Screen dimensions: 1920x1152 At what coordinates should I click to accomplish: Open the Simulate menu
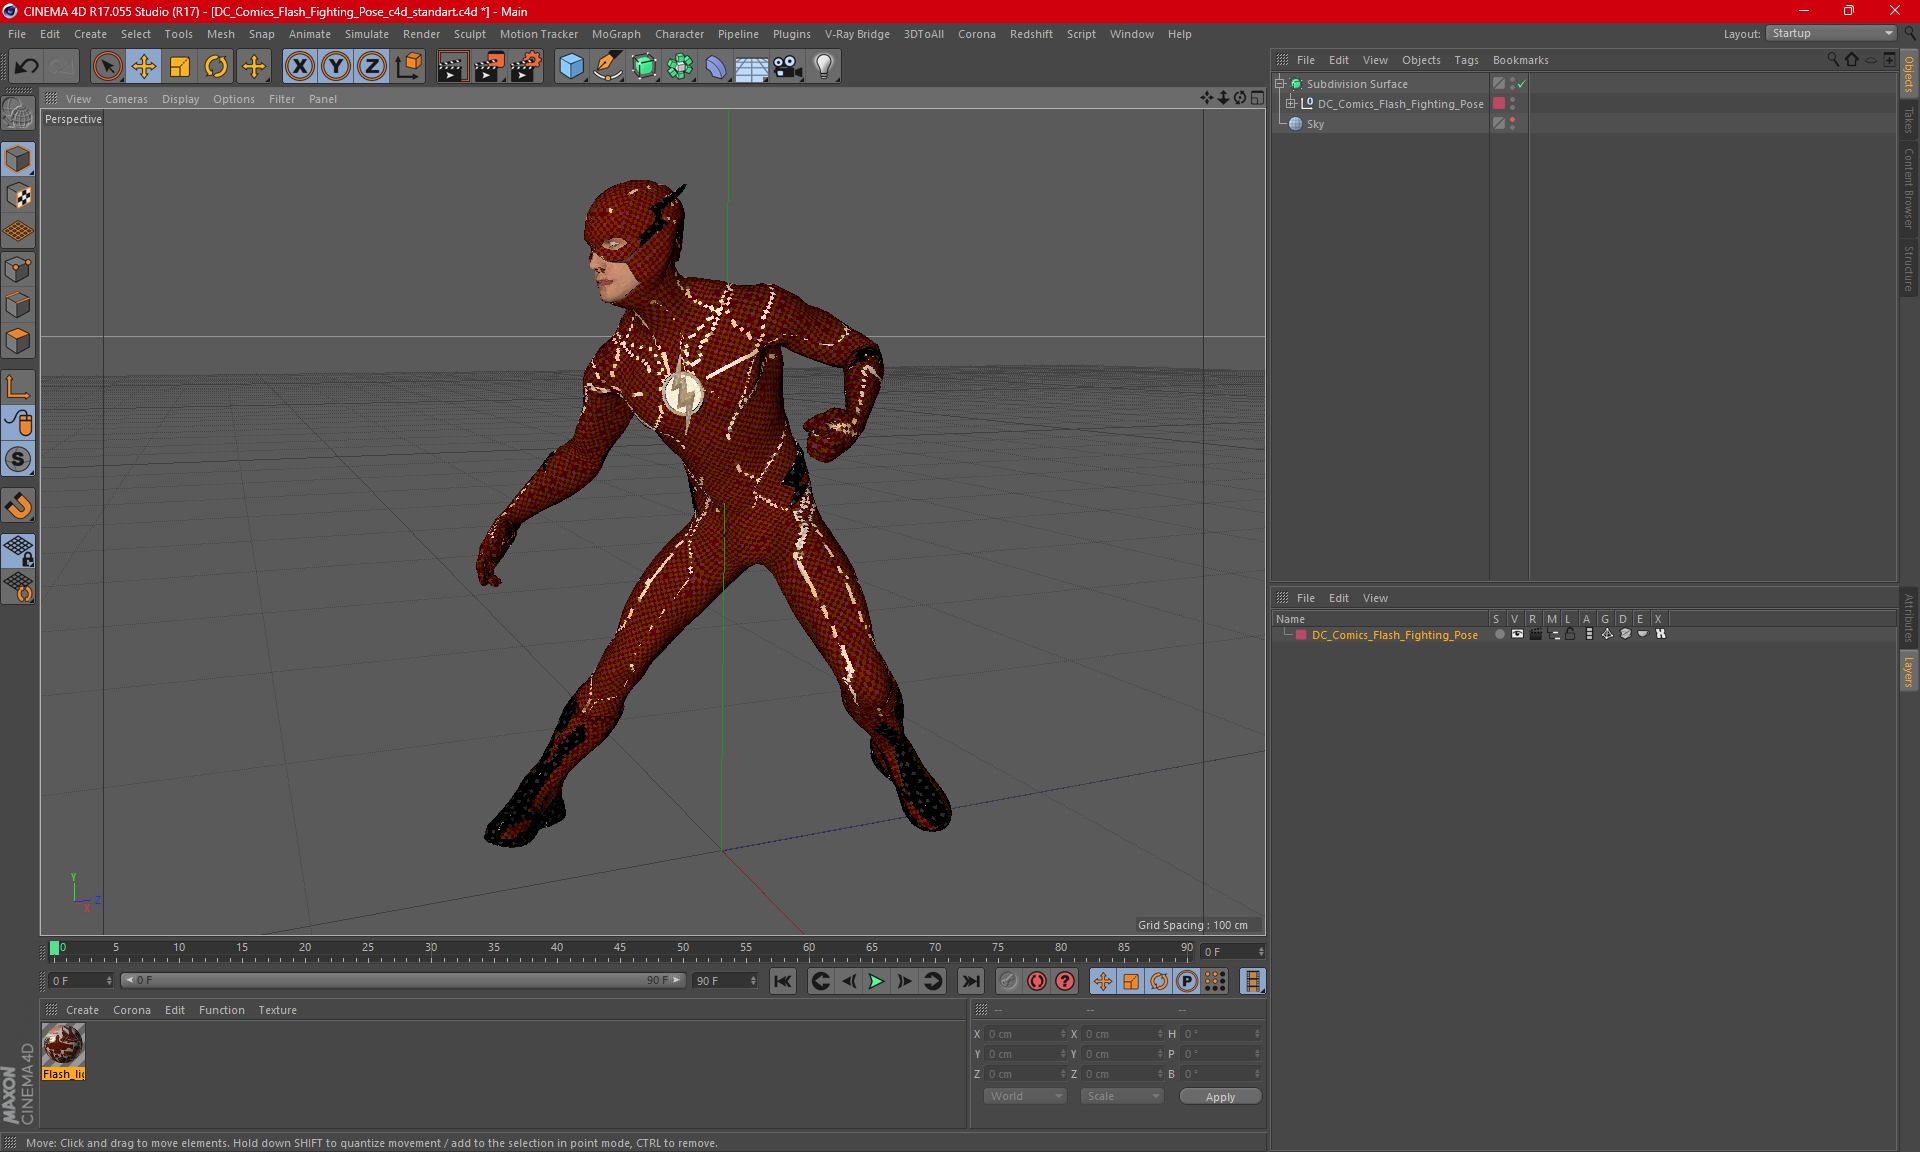point(367,34)
